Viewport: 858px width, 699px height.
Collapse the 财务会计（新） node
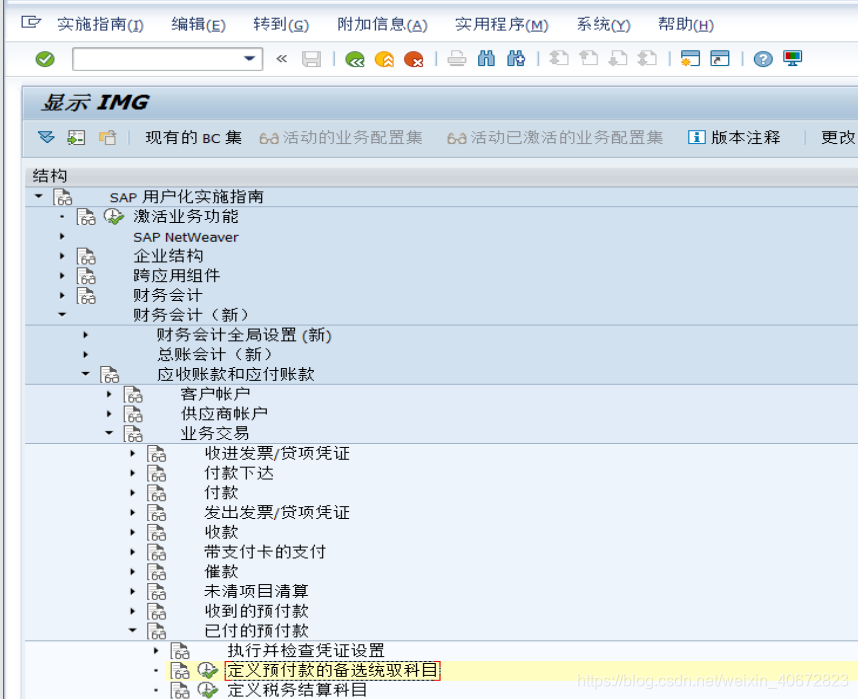point(62,314)
